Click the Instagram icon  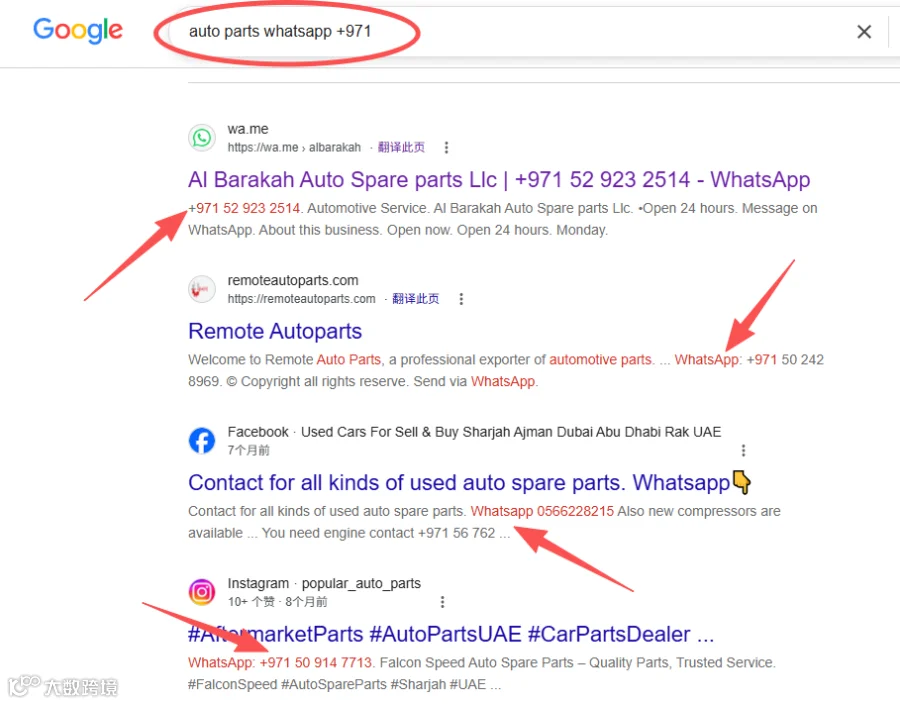[202, 592]
